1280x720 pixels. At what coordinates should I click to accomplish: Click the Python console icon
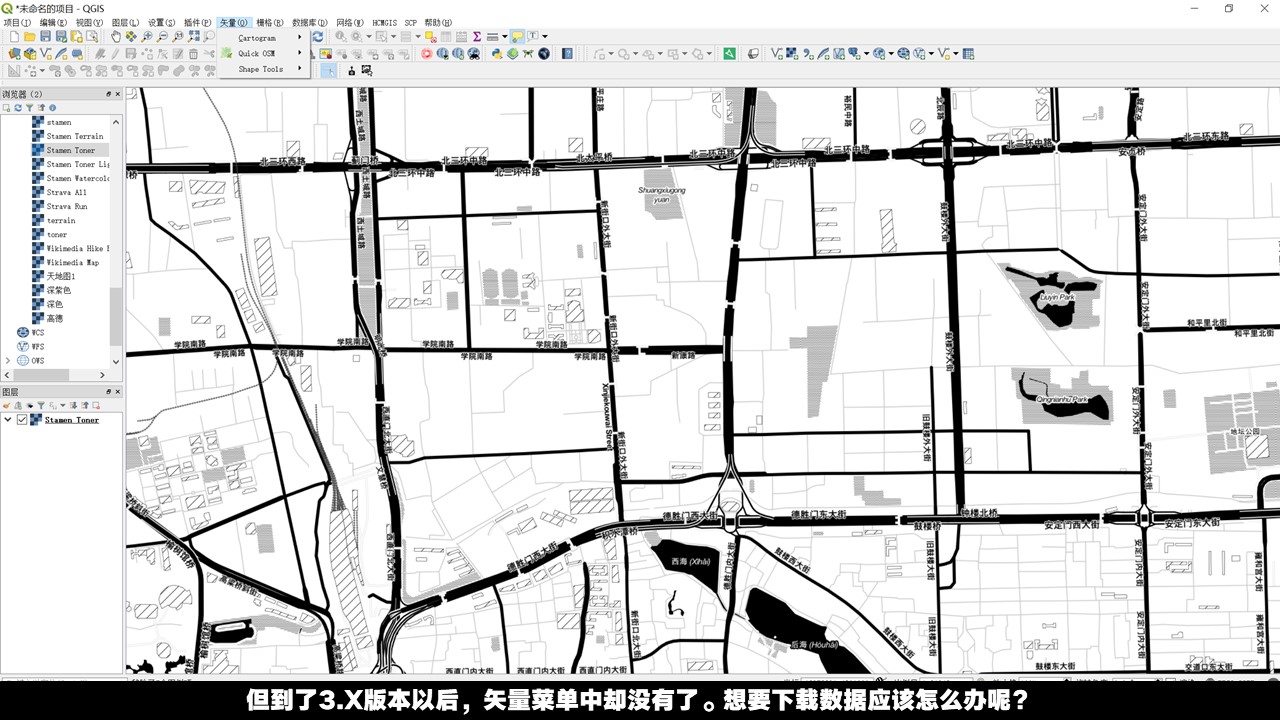coord(496,53)
